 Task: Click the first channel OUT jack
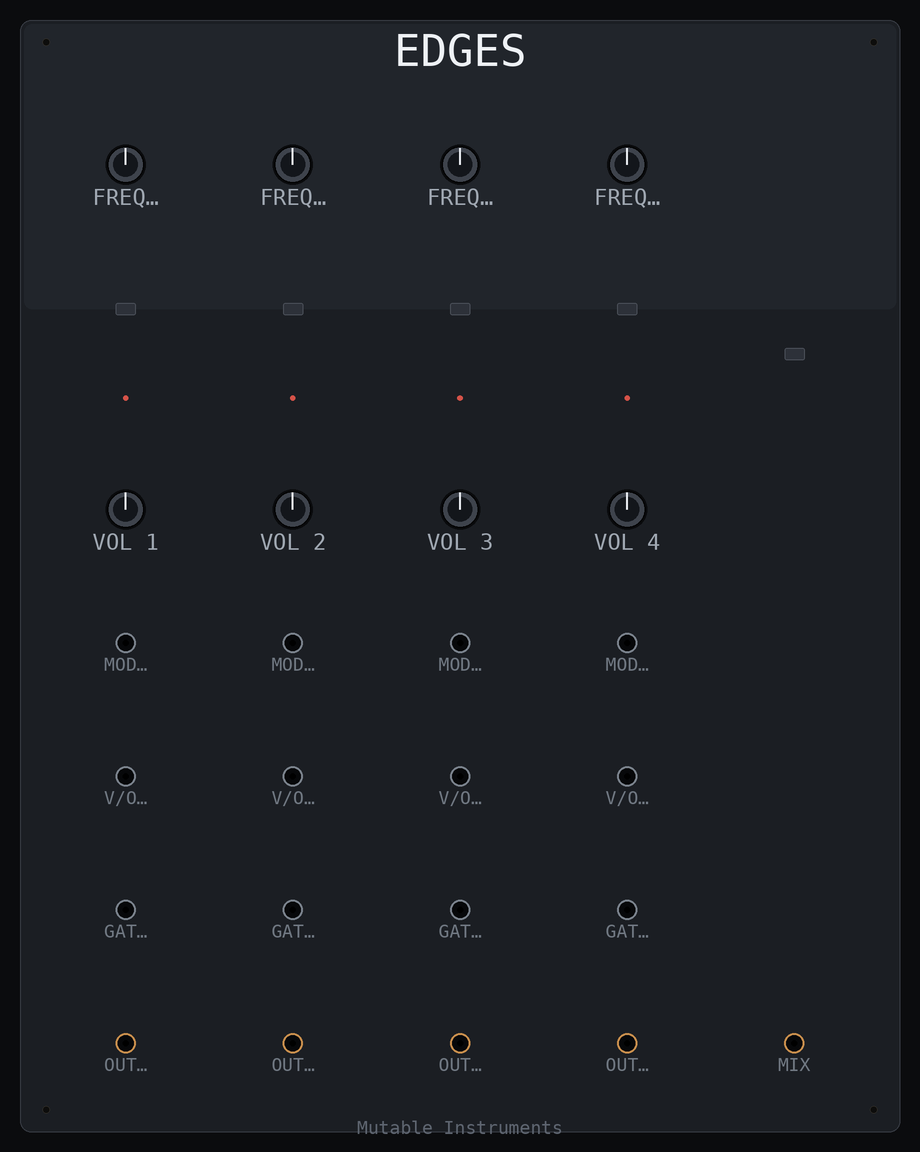(x=126, y=1043)
